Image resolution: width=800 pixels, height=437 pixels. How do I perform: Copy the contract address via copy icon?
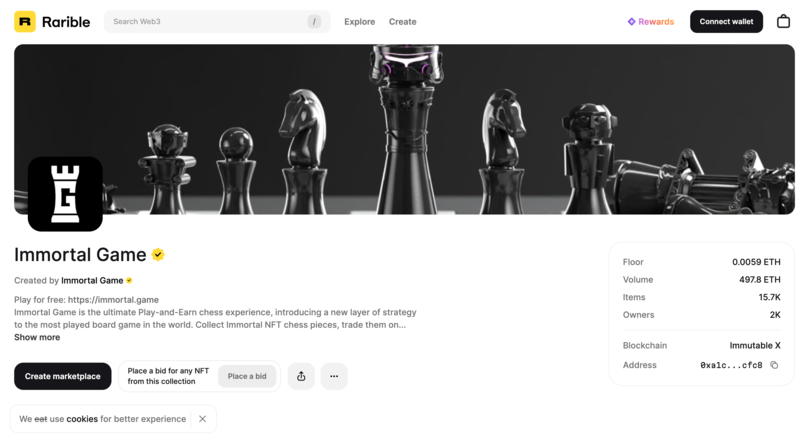[774, 365]
